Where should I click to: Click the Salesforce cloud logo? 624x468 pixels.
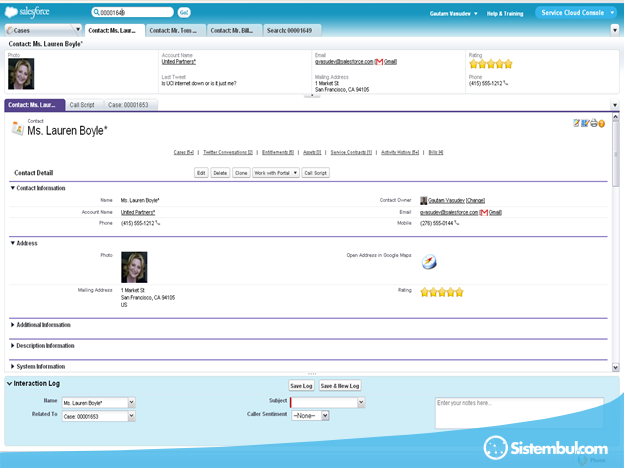(27, 12)
